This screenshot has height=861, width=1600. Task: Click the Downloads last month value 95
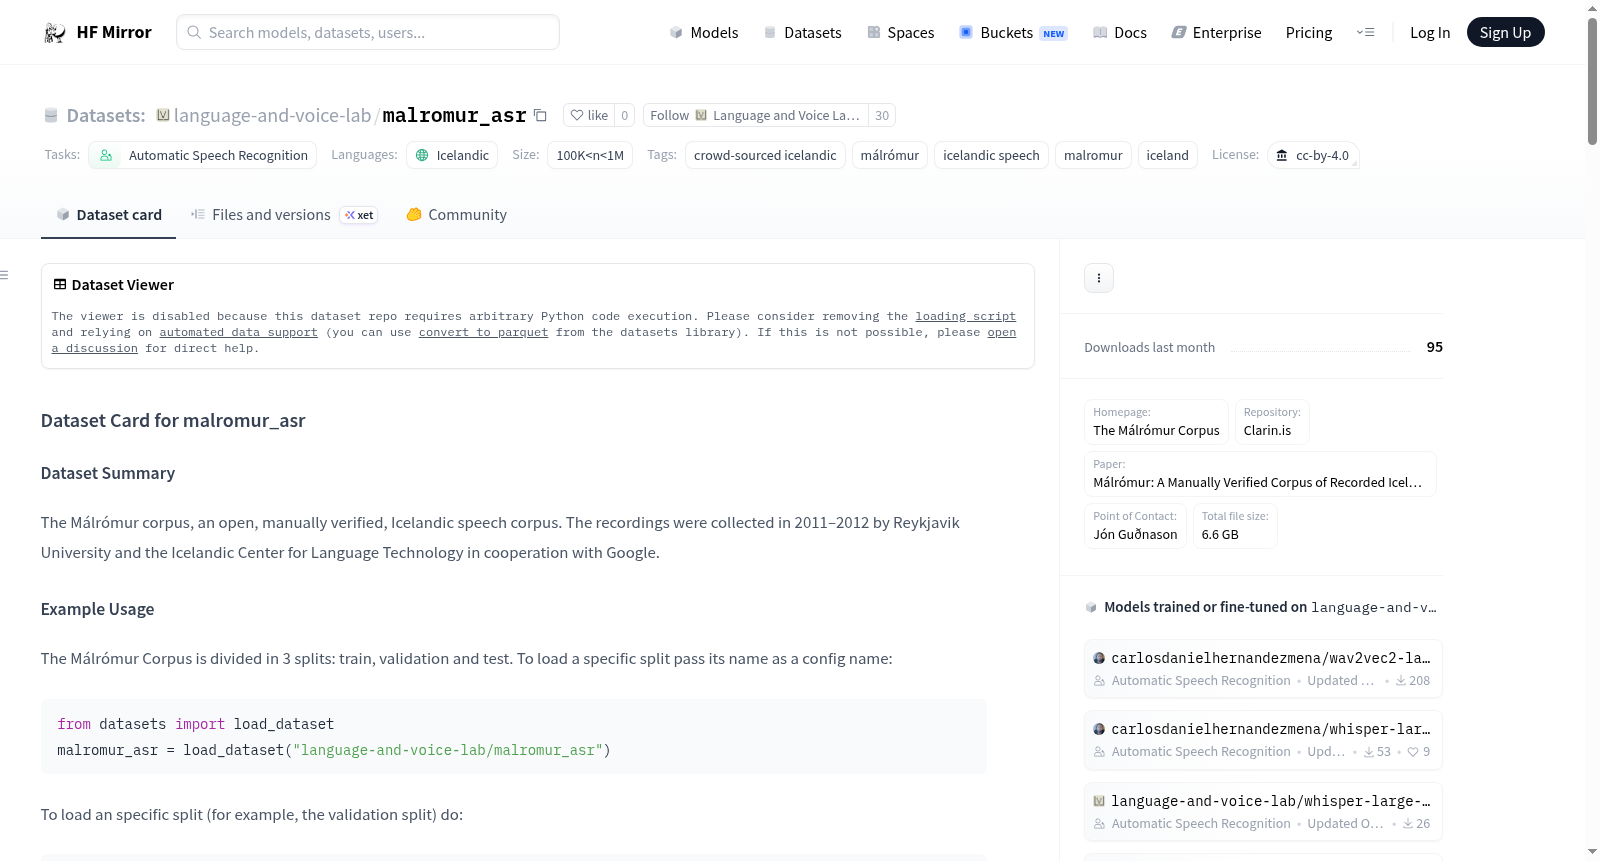pyautogui.click(x=1434, y=347)
